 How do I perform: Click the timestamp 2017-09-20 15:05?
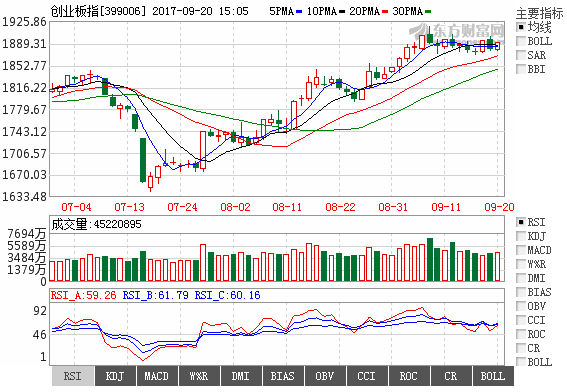[x=200, y=11]
